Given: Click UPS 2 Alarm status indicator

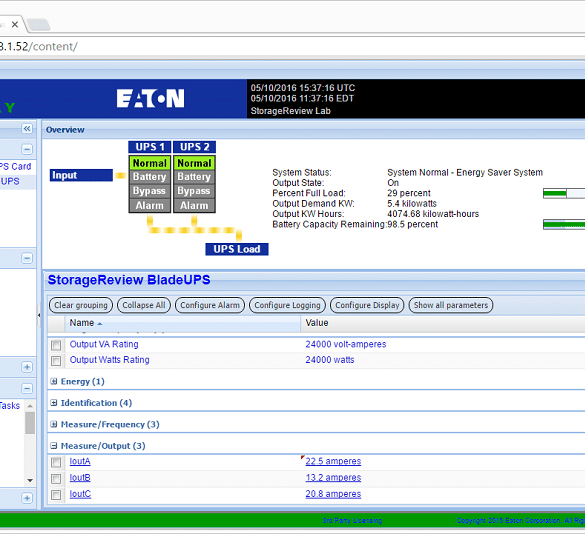Looking at the screenshot, I should tap(194, 206).
